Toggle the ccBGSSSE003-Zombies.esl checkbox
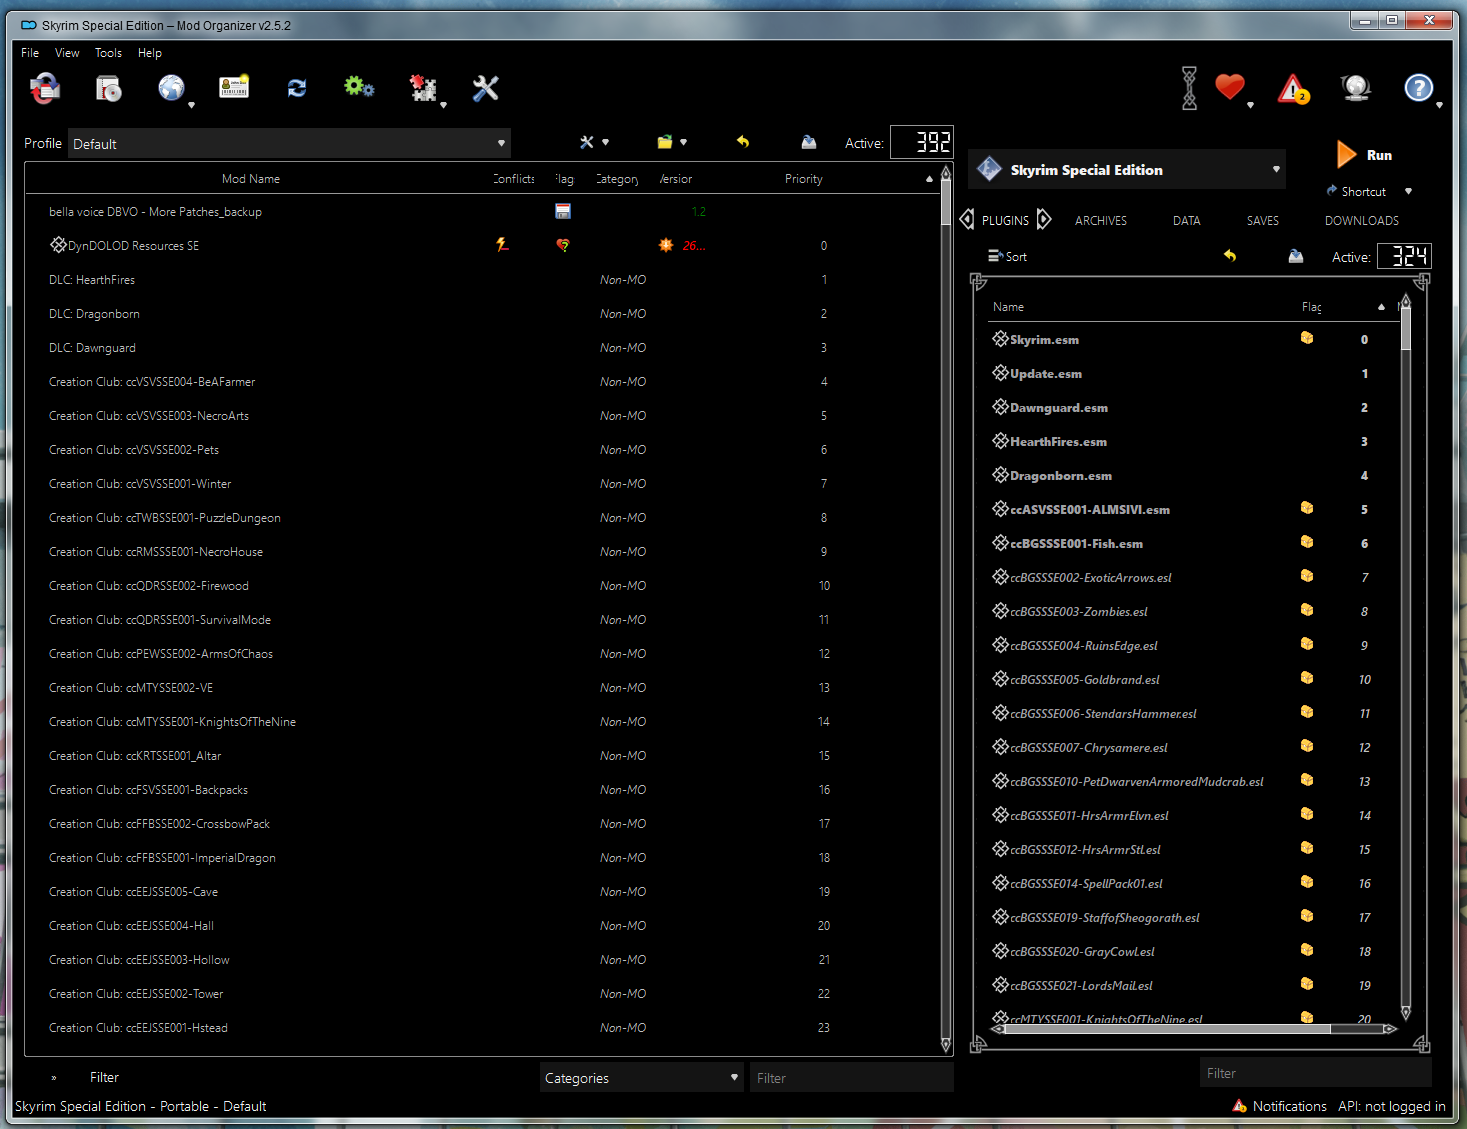This screenshot has height=1129, width=1467. click(1000, 611)
